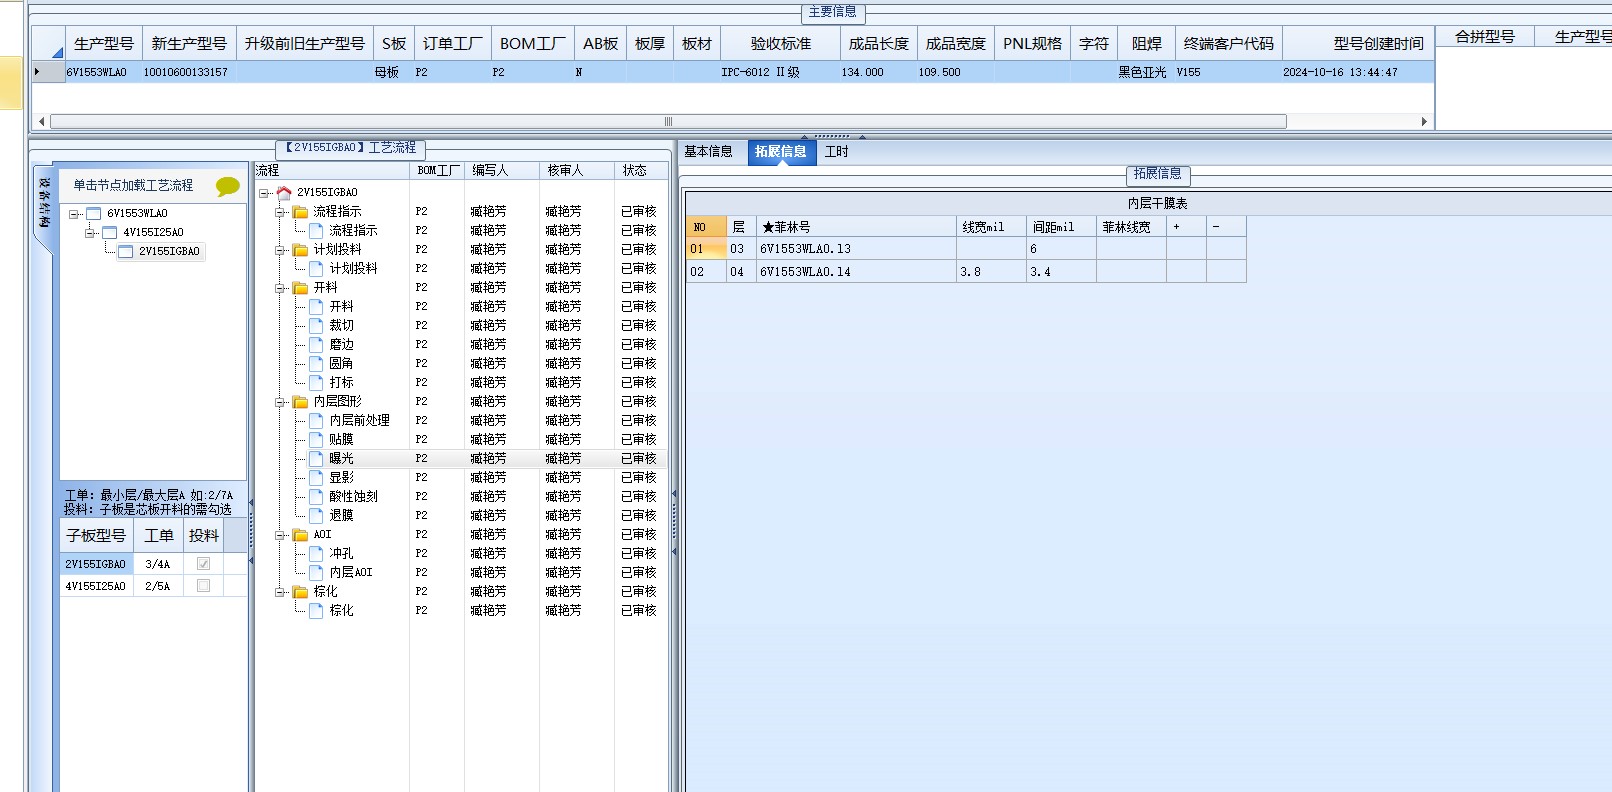The image size is (1612, 792).
Task: Select the 棕化 step under 棕化 folder
Action: [x=341, y=610]
